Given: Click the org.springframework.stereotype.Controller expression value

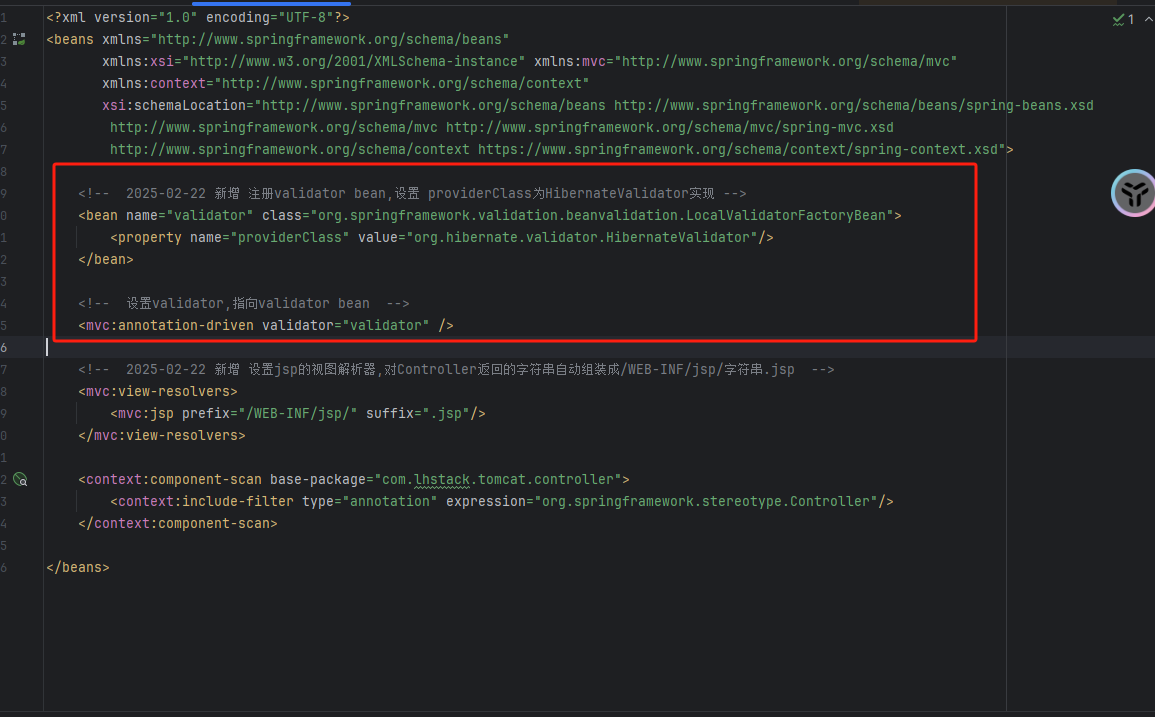Looking at the screenshot, I should [x=708, y=501].
